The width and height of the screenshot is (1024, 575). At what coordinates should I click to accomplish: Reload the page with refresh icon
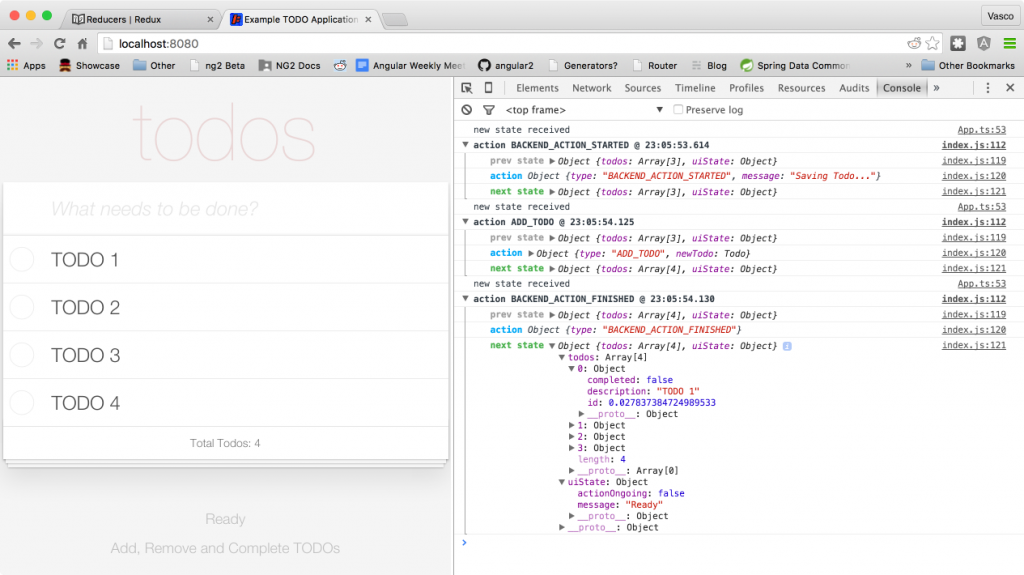coord(59,44)
